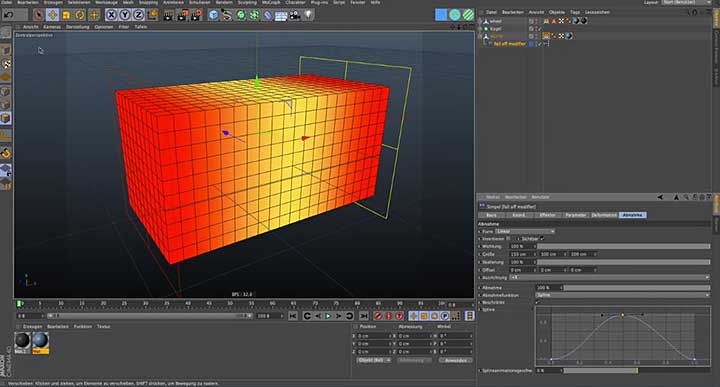Click the Undo arrow icon
Screen dimensions: 720x387
pyautogui.click(x=8, y=15)
